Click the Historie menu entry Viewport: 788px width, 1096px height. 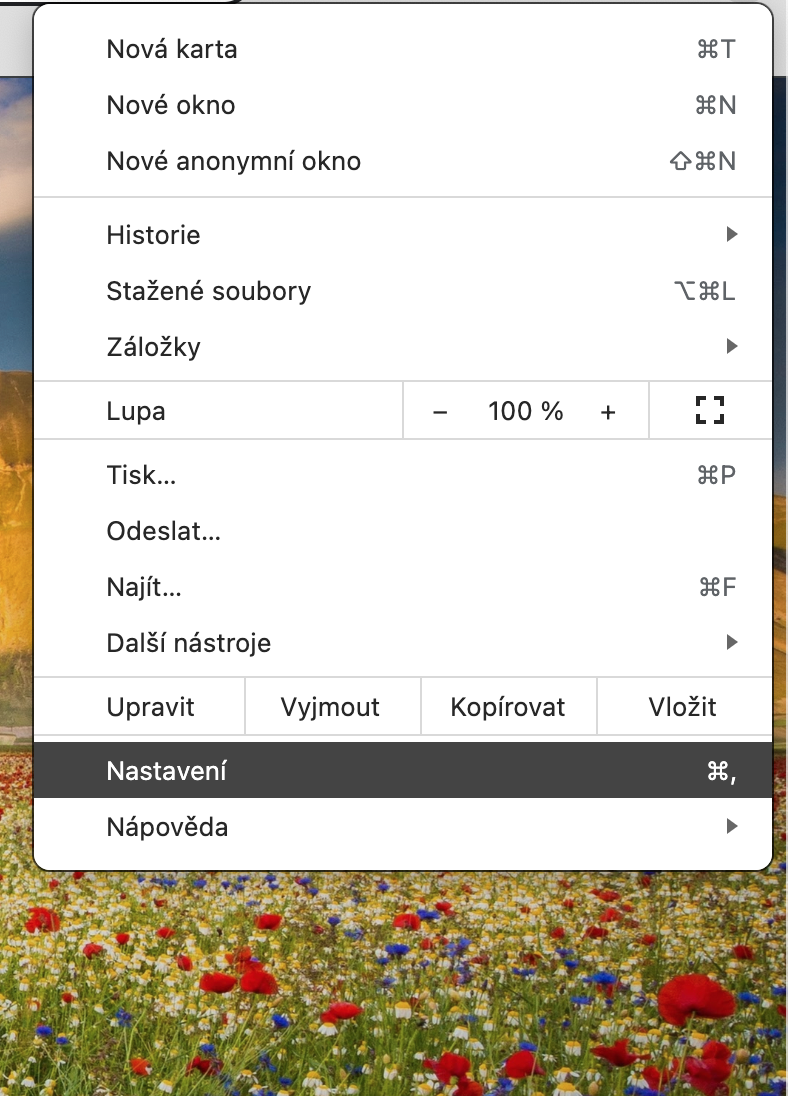154,235
